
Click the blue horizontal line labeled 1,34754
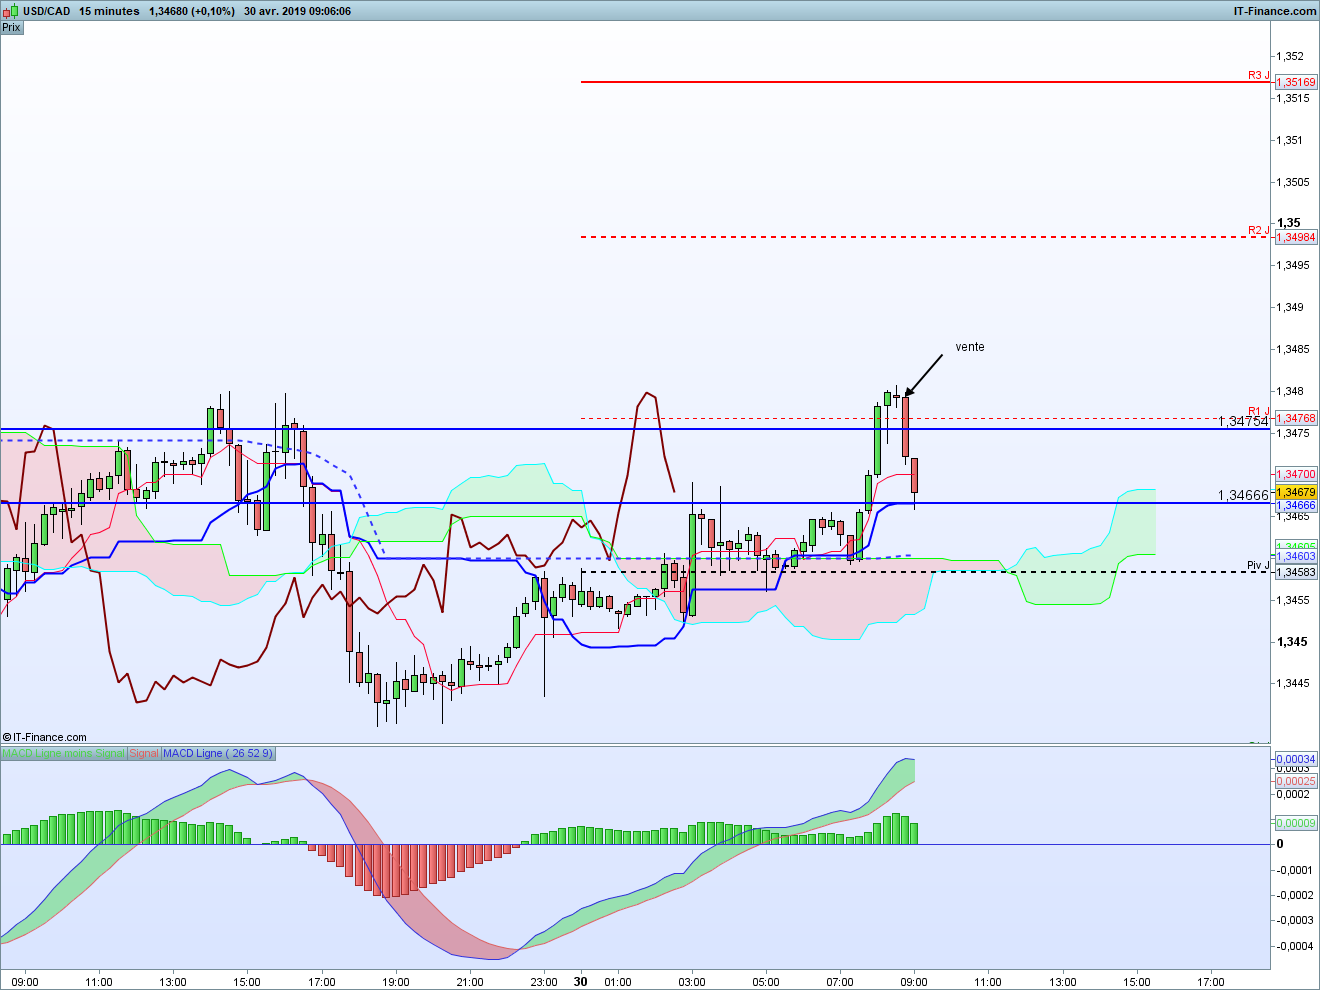point(600,429)
